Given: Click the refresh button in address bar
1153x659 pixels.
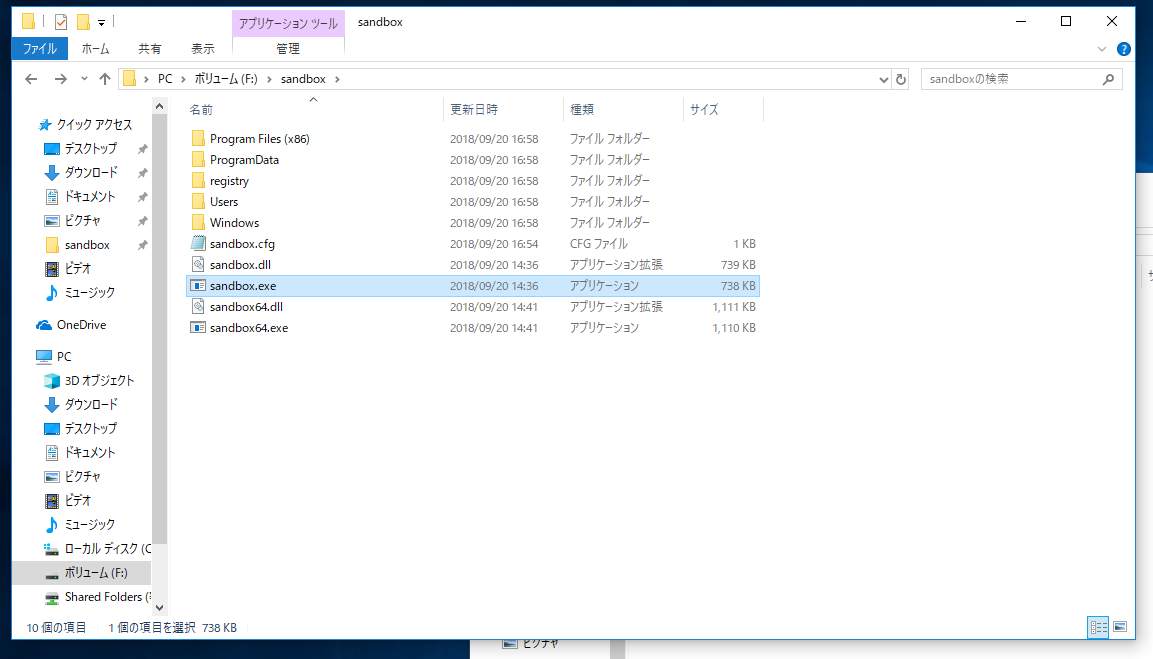Looking at the screenshot, I should 901,79.
